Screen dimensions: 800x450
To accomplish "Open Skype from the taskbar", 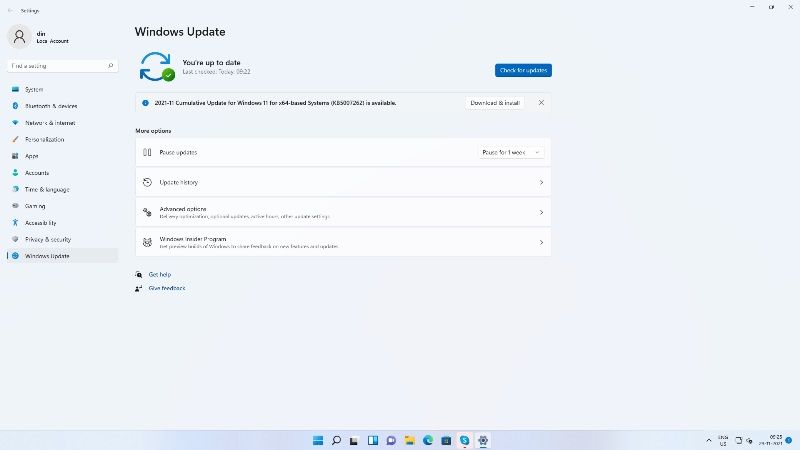I will coord(464,440).
